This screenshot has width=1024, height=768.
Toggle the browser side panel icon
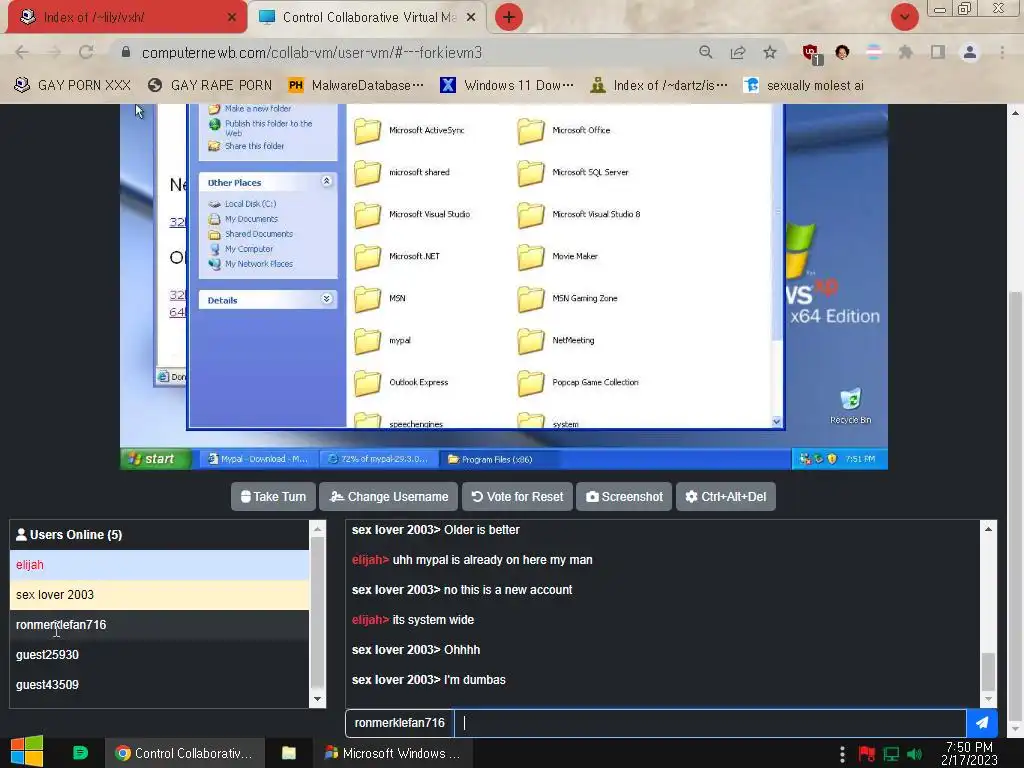point(938,52)
